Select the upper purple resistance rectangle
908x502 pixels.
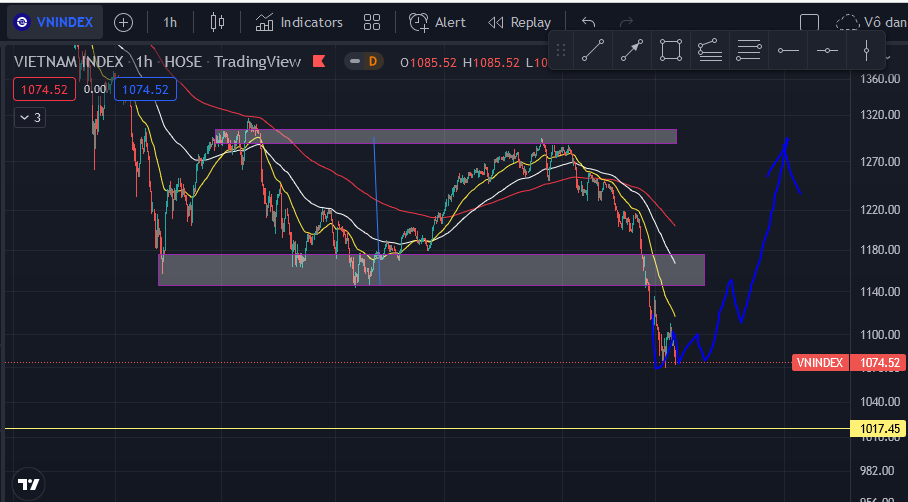[446, 137]
